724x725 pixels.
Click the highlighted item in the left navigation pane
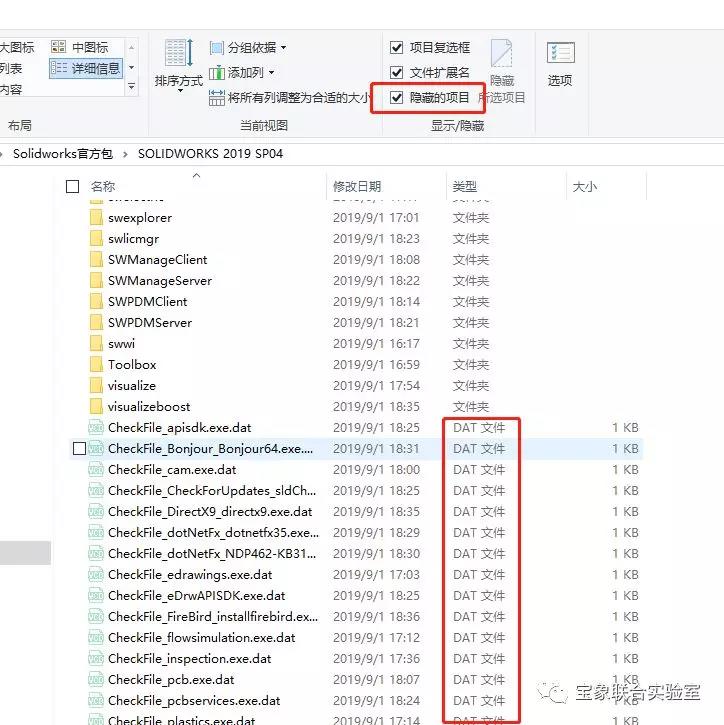(x=25, y=553)
